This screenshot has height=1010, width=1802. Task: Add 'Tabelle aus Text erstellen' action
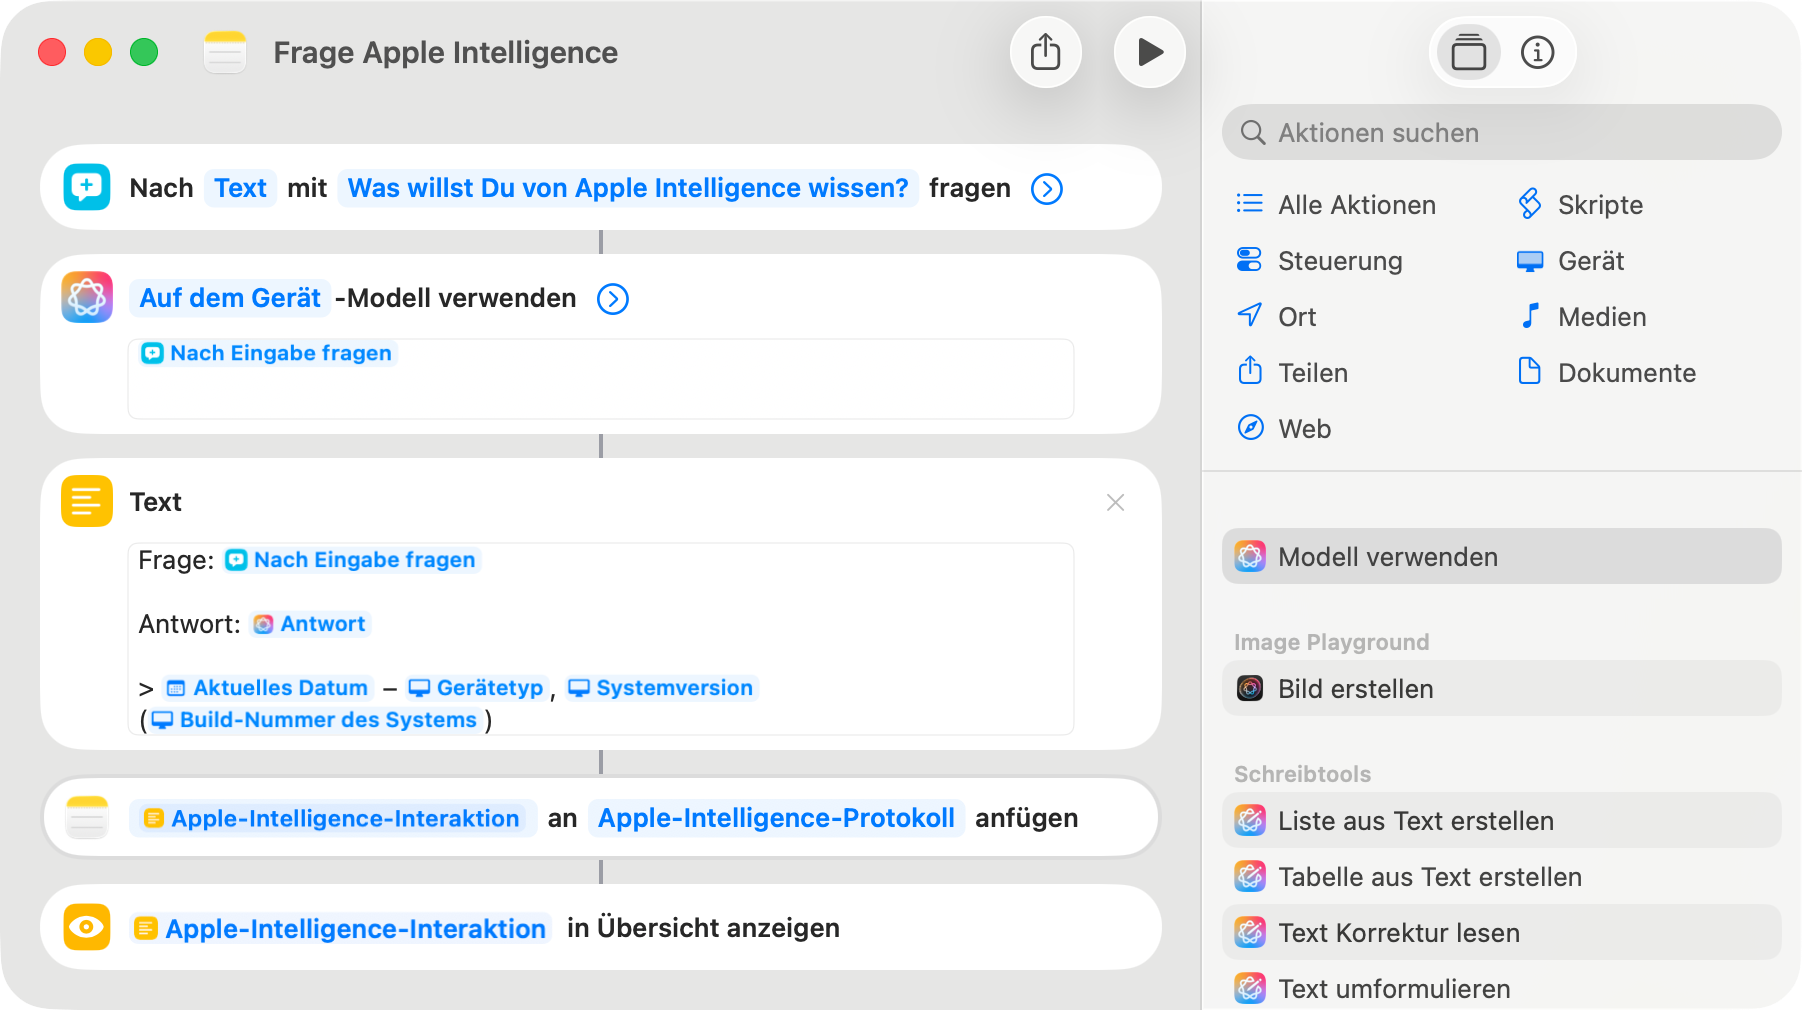point(1502,876)
